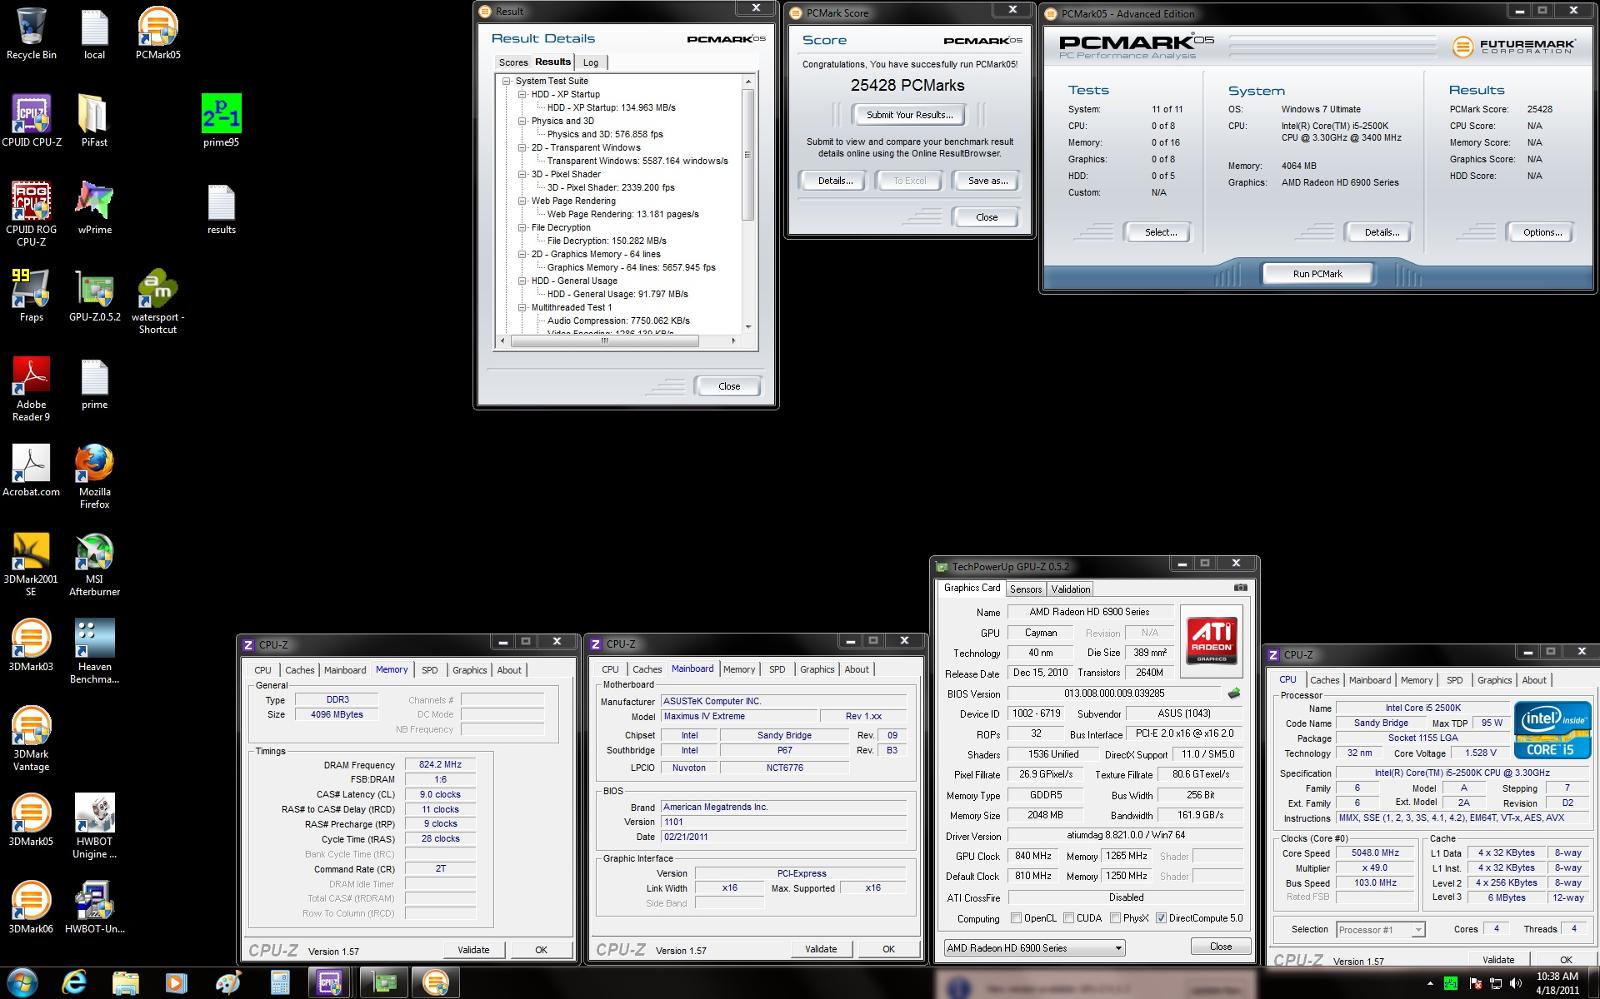Select the PiFast folder icon
1600x999 pixels.
[x=94, y=120]
